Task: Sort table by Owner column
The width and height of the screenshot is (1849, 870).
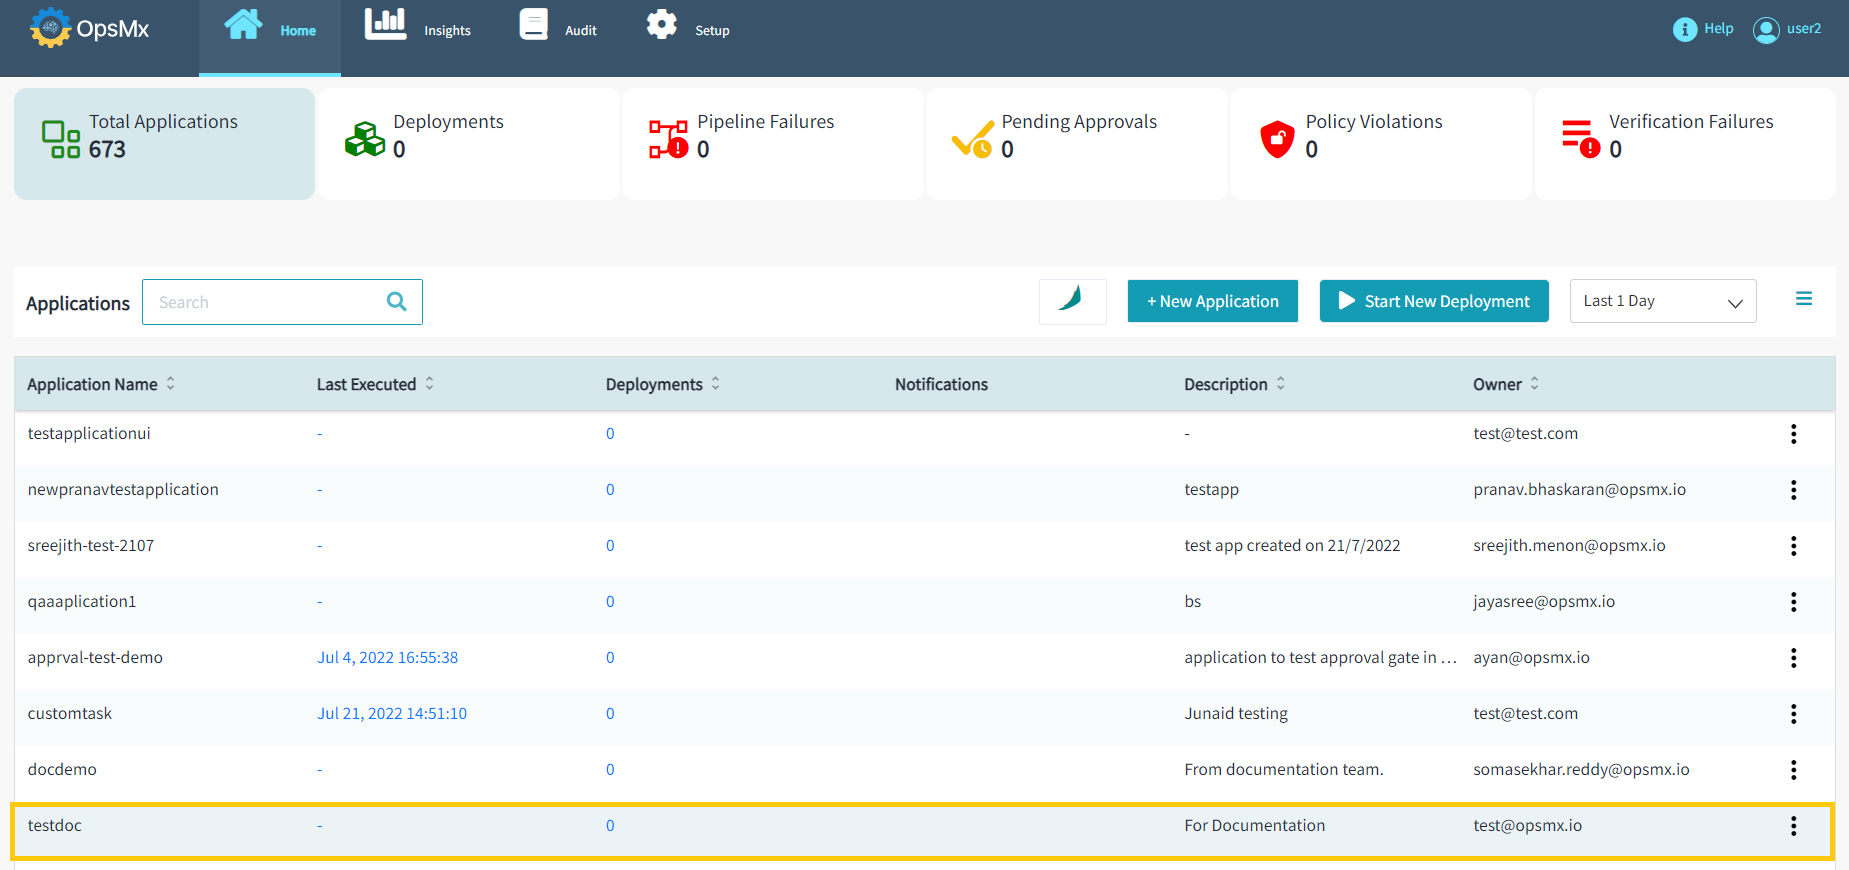Action: [1534, 384]
